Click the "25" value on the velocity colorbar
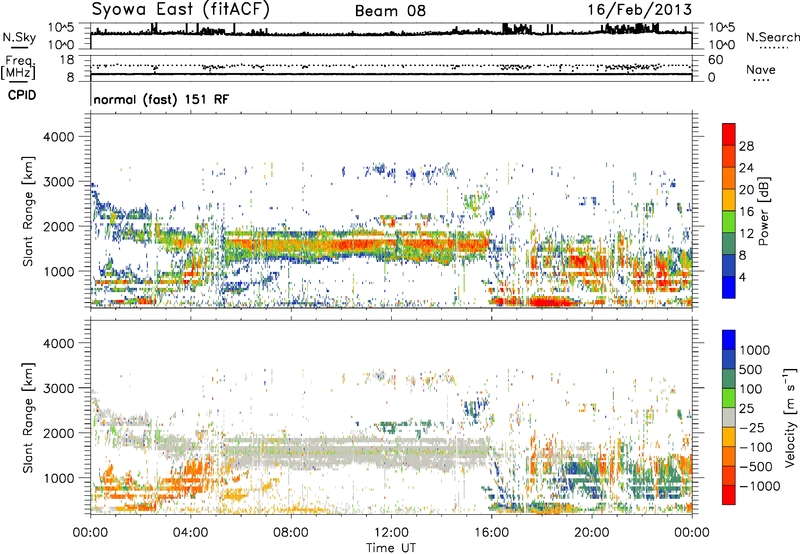Screen dimensions: 800x554 pyautogui.click(x=747, y=409)
